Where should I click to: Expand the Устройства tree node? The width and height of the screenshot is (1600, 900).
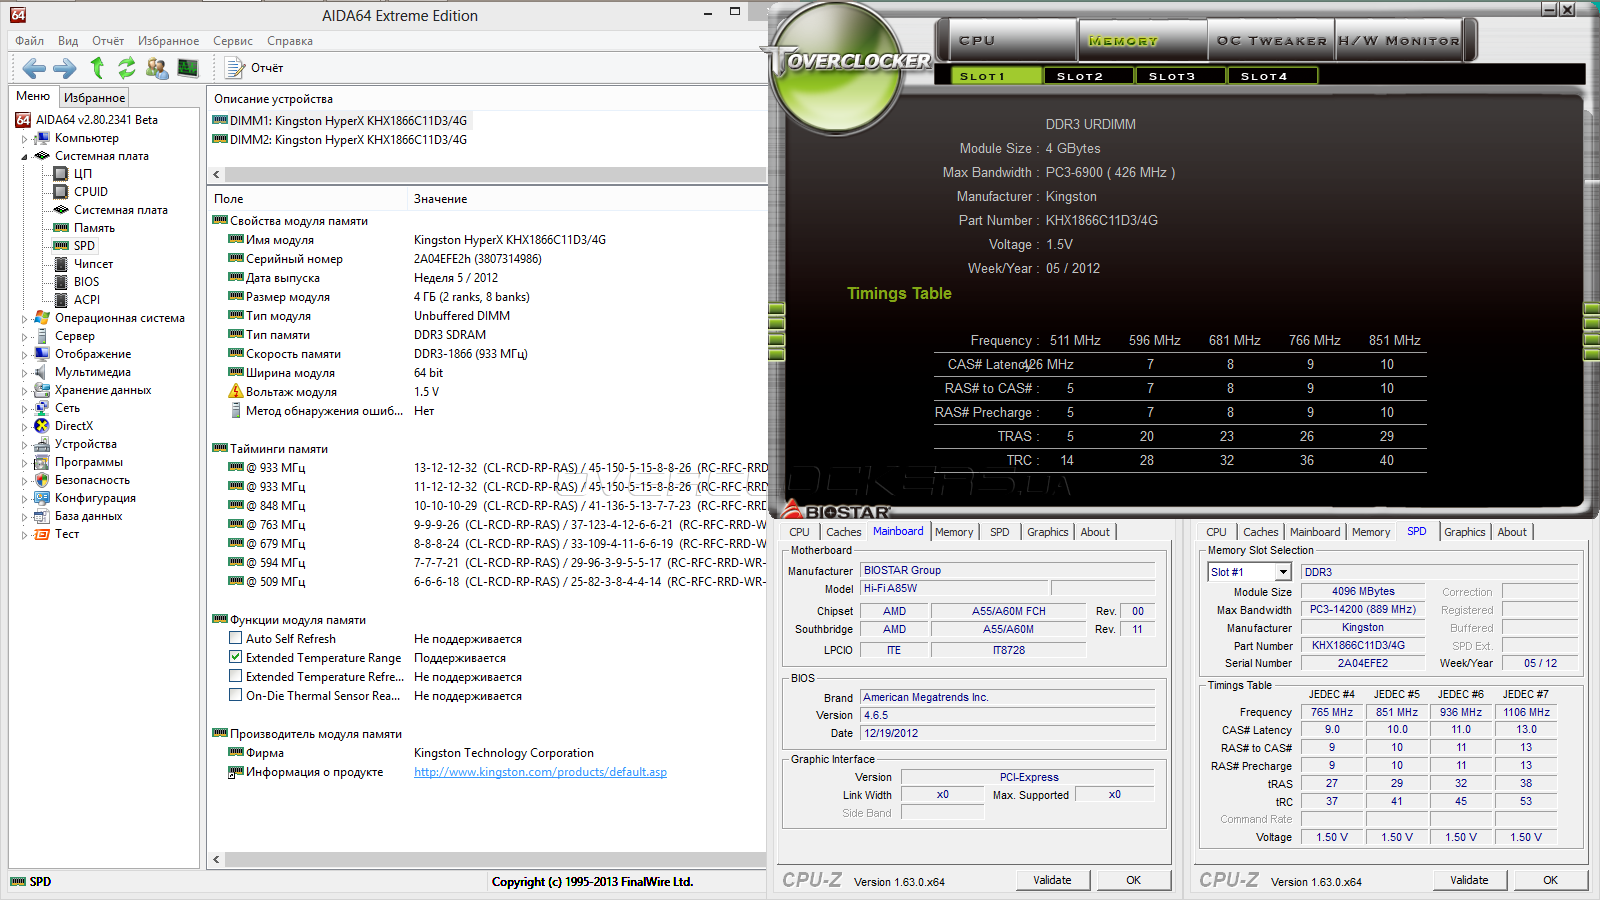click(x=25, y=445)
